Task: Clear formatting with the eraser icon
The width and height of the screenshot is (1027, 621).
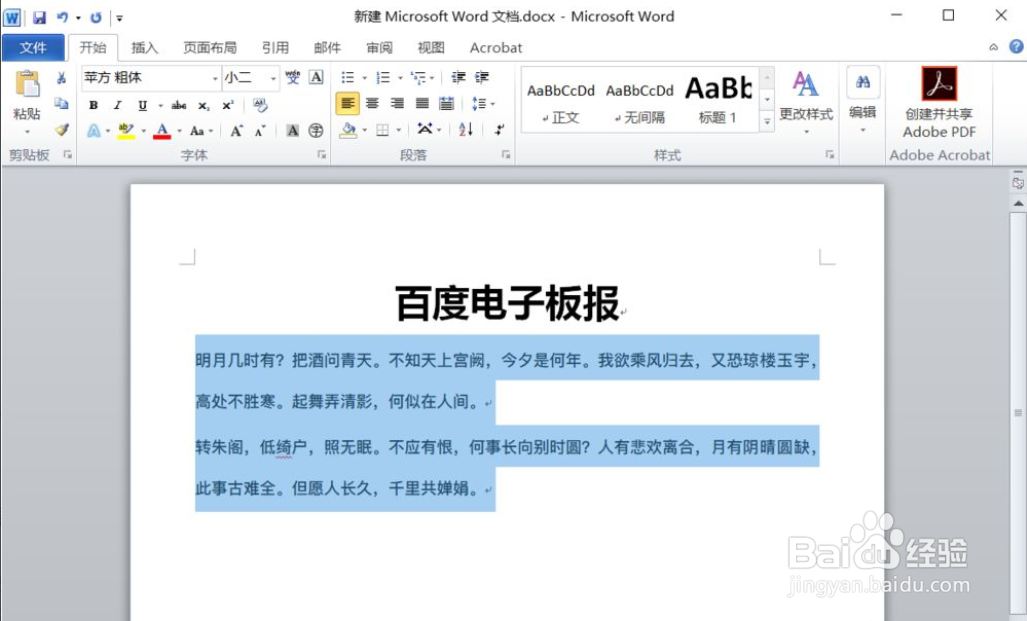Action: [x=261, y=105]
